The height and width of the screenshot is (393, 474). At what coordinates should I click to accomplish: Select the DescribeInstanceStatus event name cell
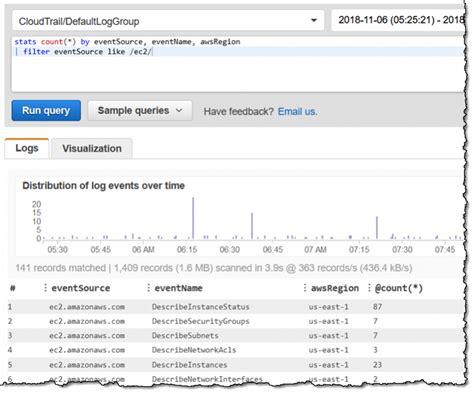(x=200, y=307)
